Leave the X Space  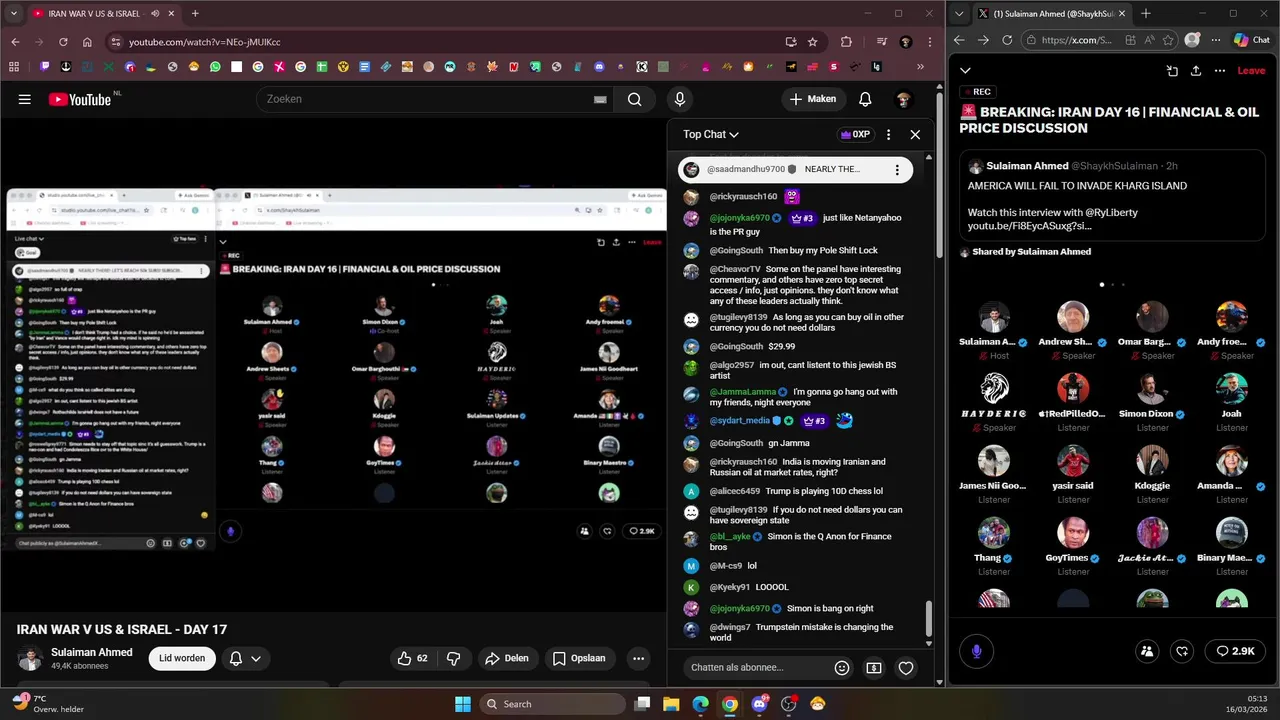click(x=1251, y=71)
